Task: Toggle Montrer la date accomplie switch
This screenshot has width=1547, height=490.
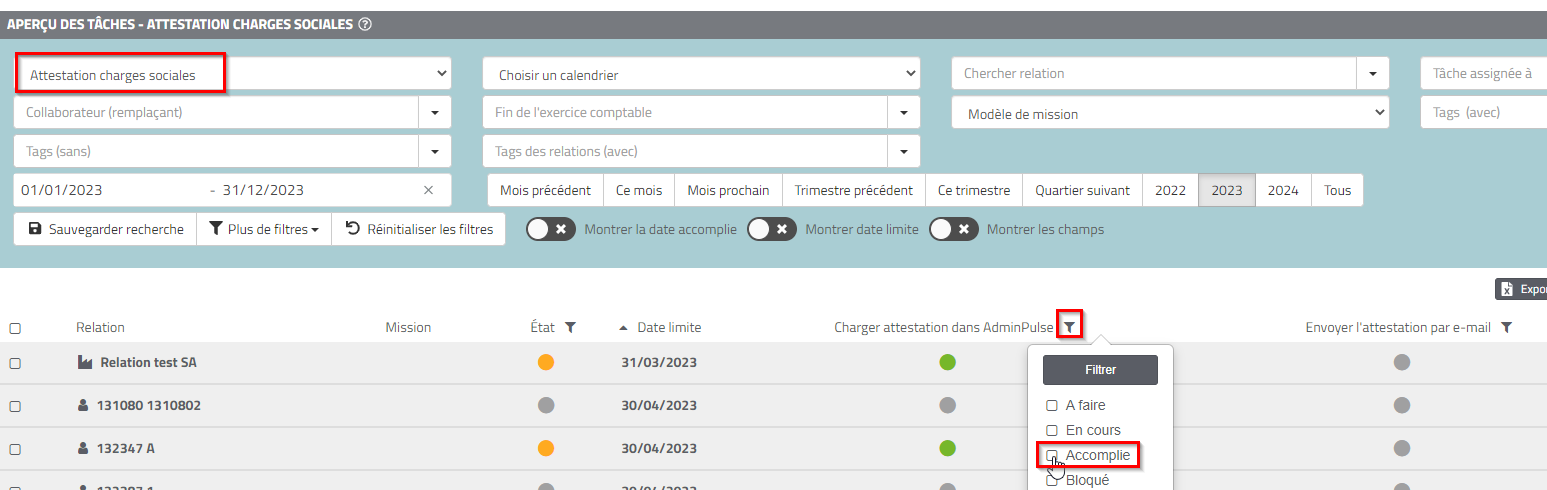Action: pyautogui.click(x=551, y=229)
